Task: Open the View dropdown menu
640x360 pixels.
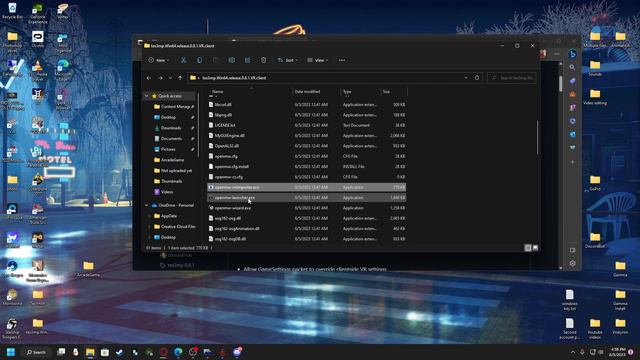Action: point(318,60)
